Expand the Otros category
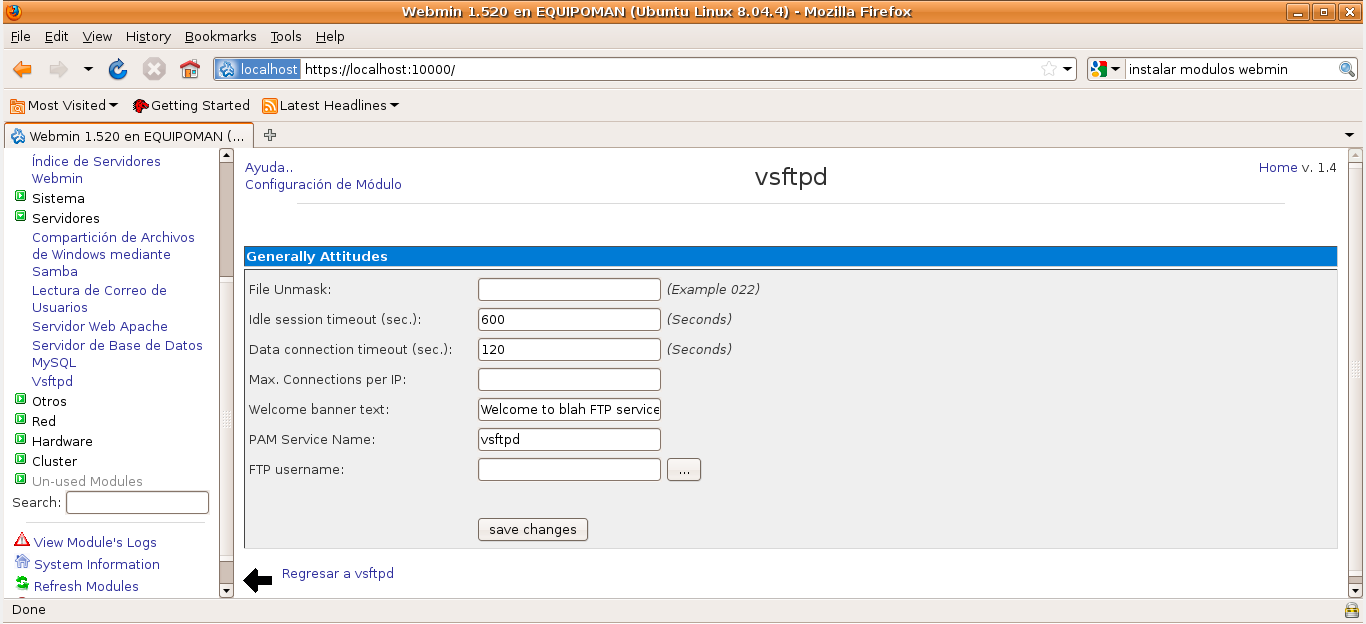Image resolution: width=1366 pixels, height=624 pixels. 19,401
